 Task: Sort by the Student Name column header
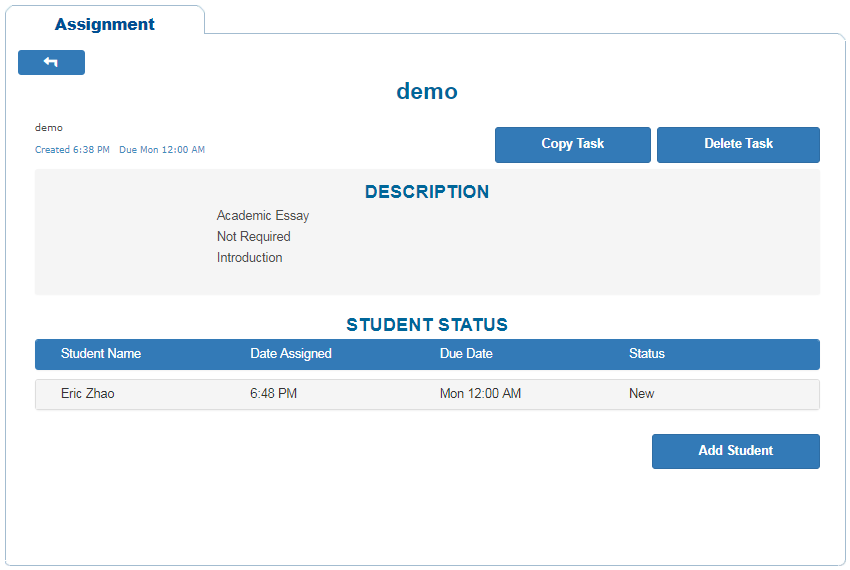[101, 354]
